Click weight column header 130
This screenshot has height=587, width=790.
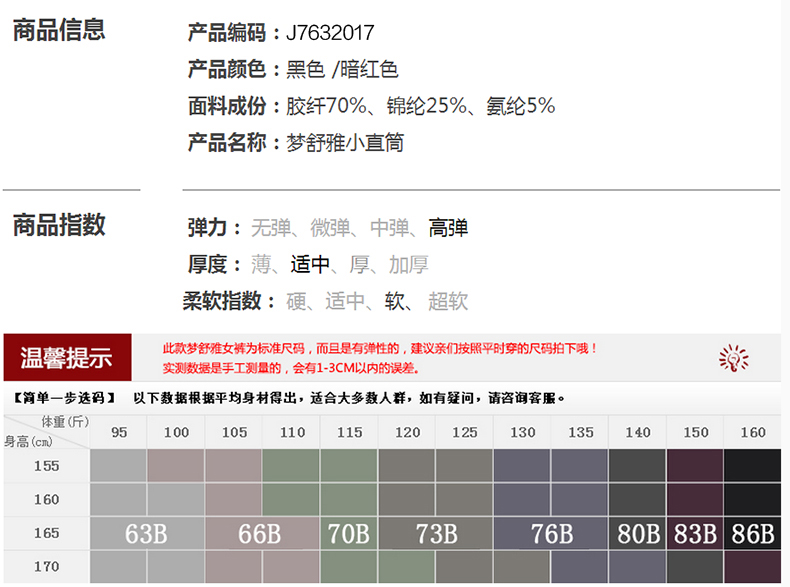(522, 432)
